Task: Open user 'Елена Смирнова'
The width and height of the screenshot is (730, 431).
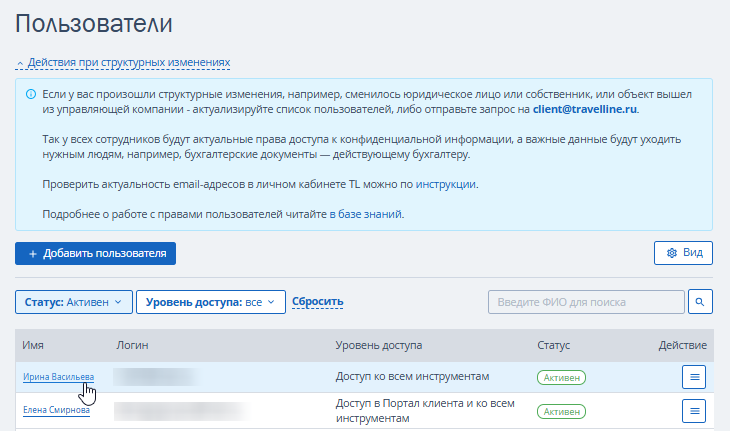Action: click(56, 410)
